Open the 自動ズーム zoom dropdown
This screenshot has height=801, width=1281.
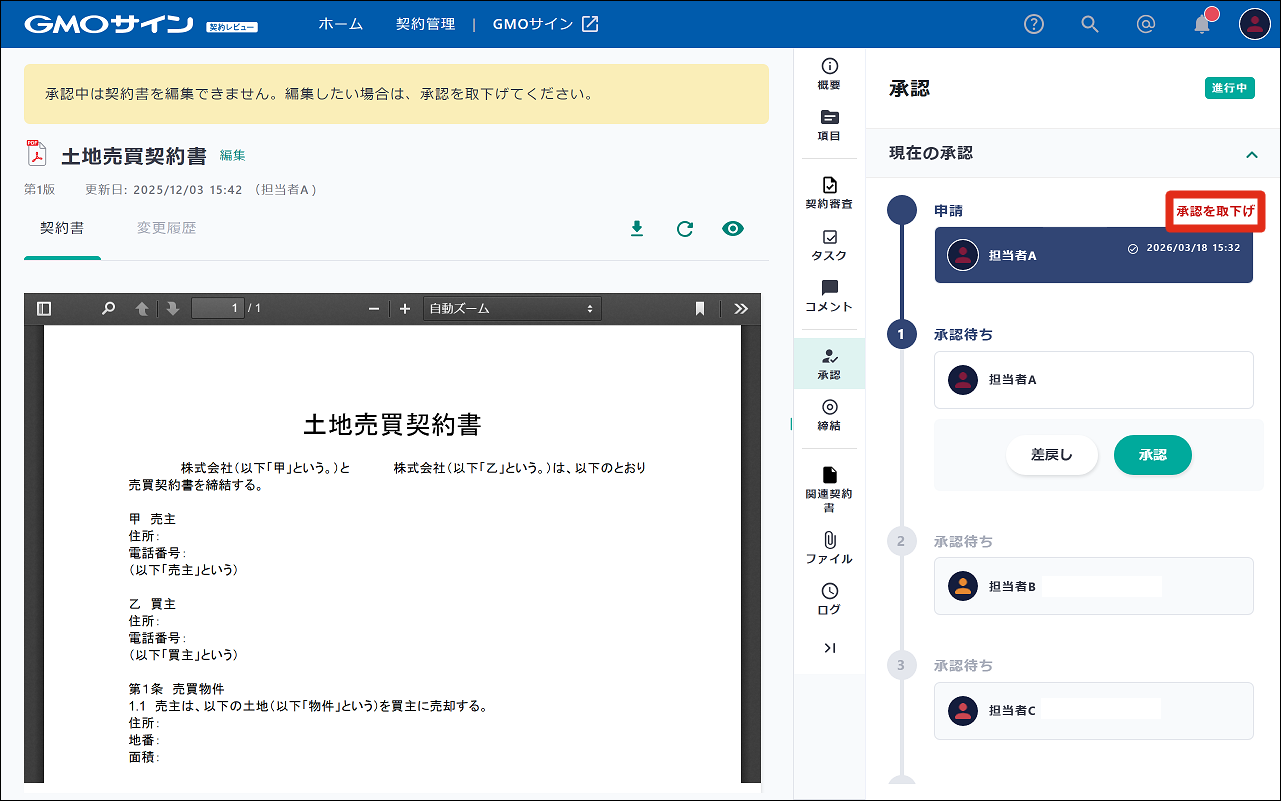(x=512, y=309)
